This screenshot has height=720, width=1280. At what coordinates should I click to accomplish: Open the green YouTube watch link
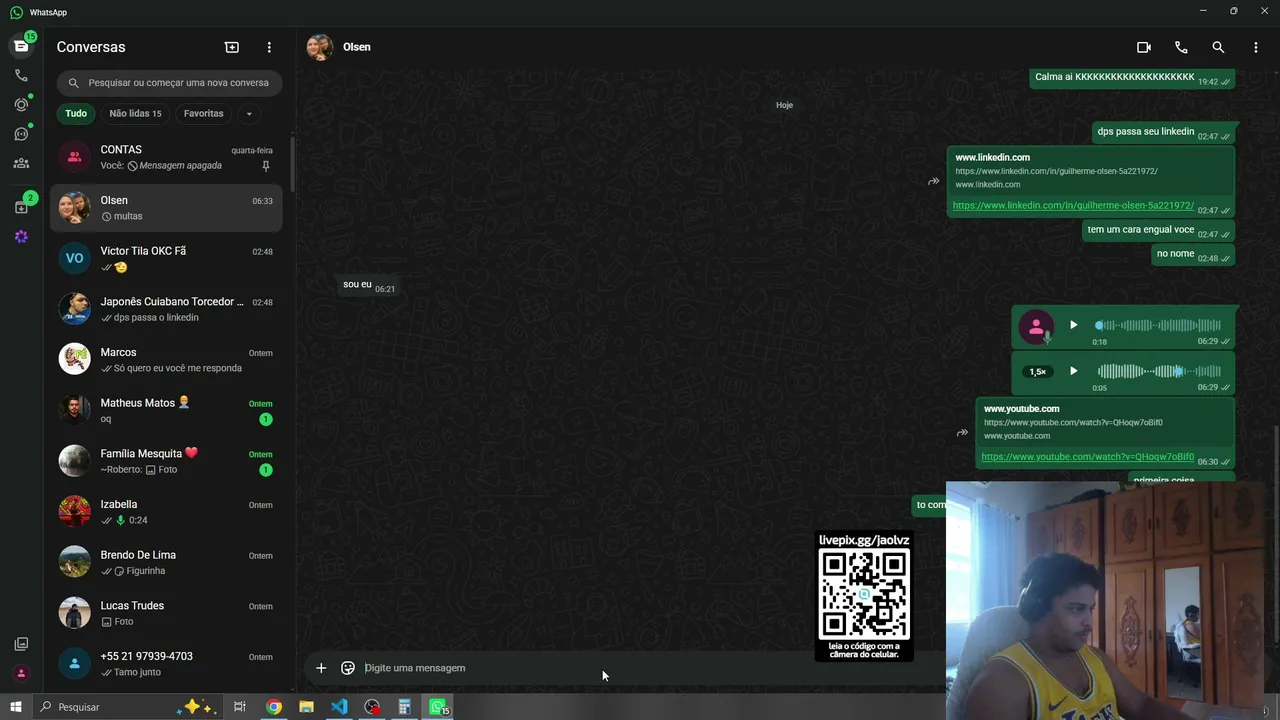point(1087,457)
